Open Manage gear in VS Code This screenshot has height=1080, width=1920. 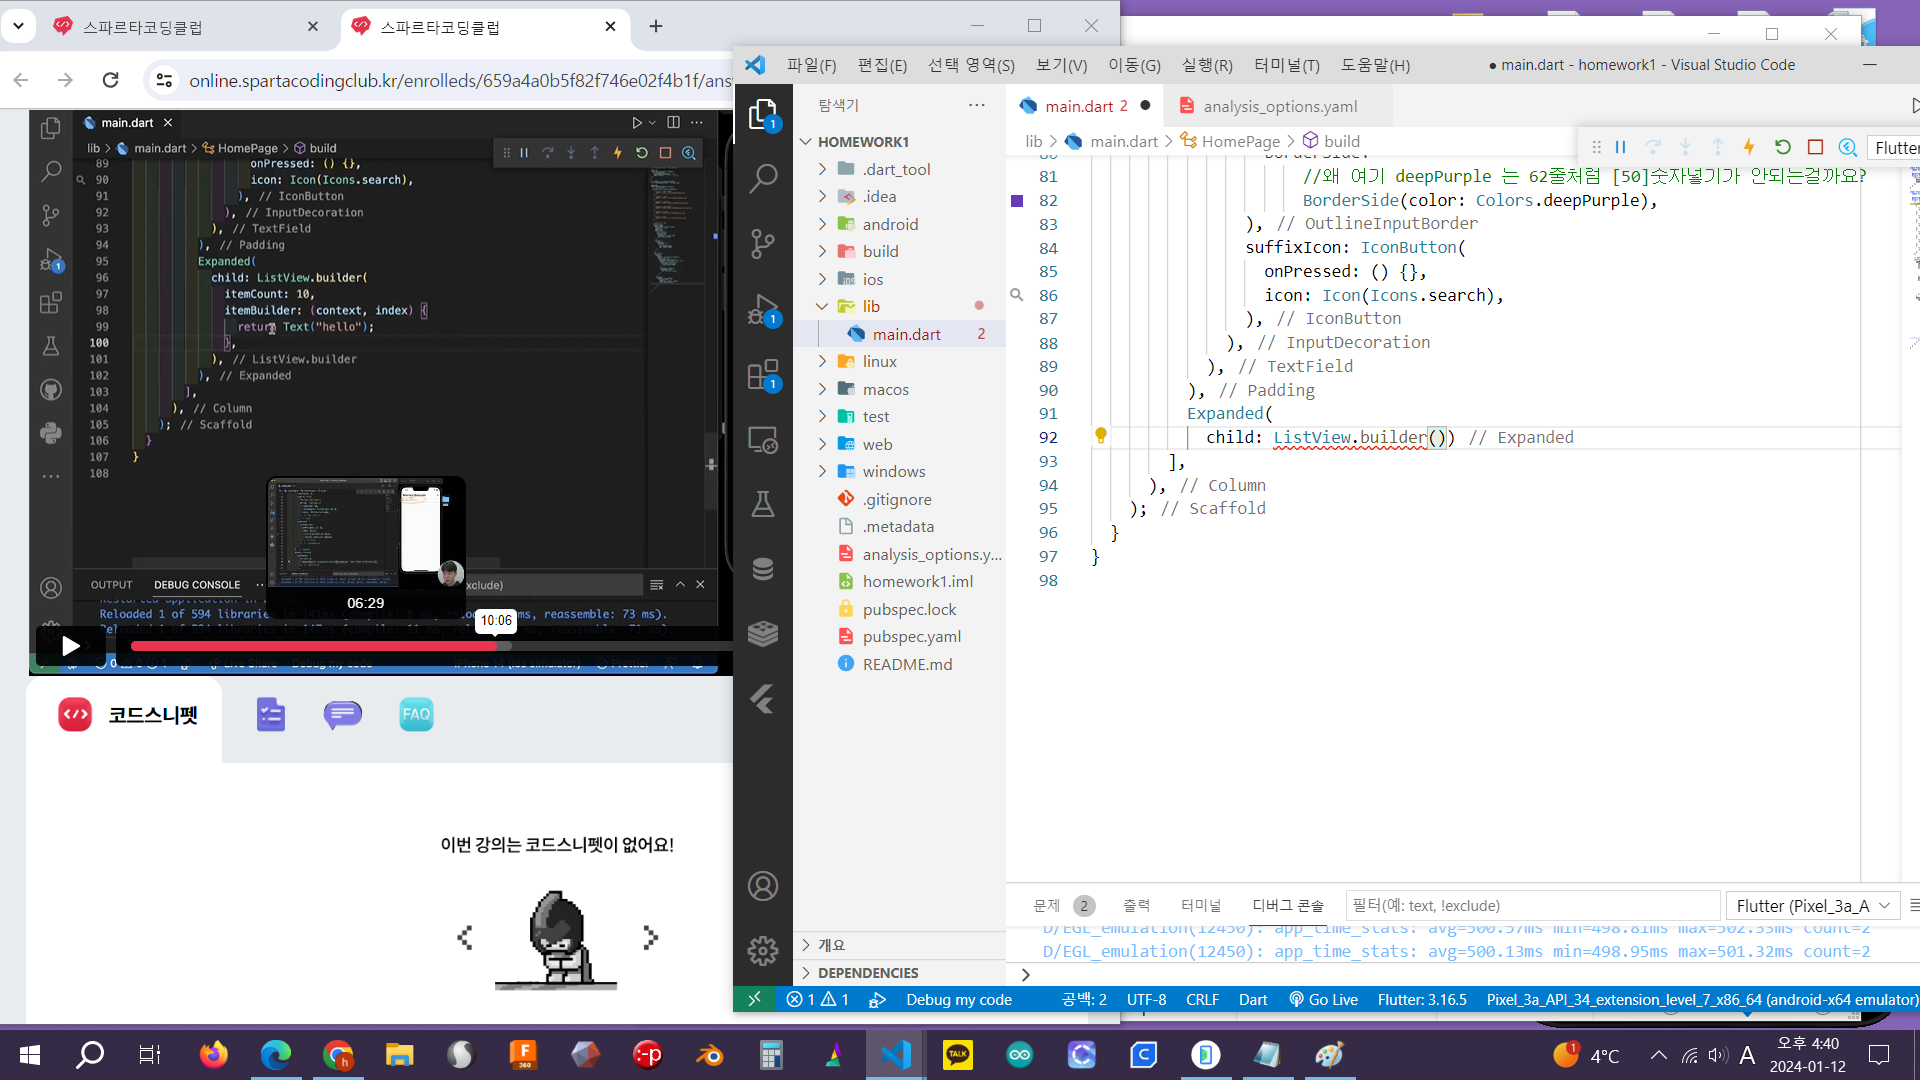763,950
